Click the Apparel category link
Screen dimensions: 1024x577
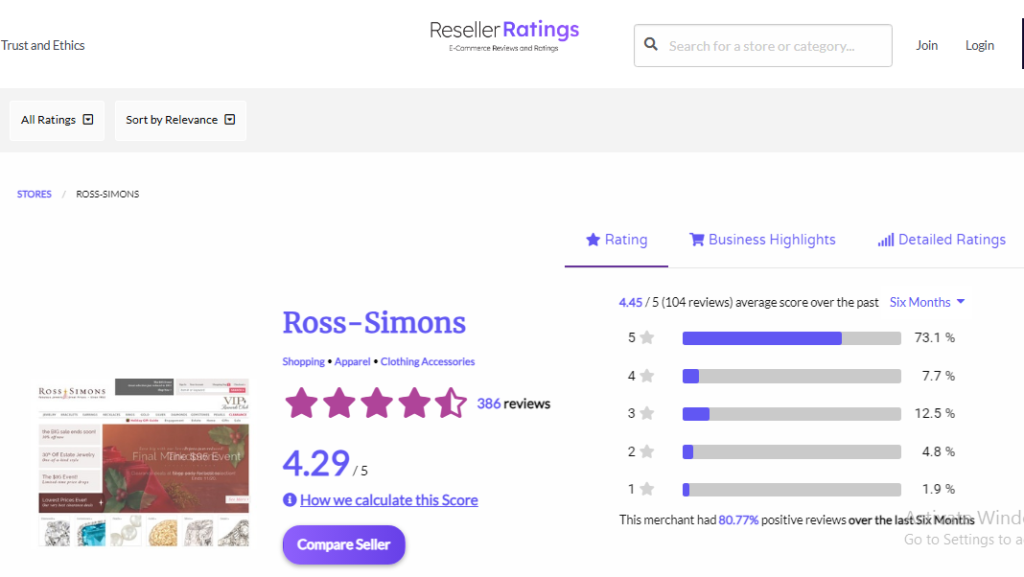pos(352,362)
